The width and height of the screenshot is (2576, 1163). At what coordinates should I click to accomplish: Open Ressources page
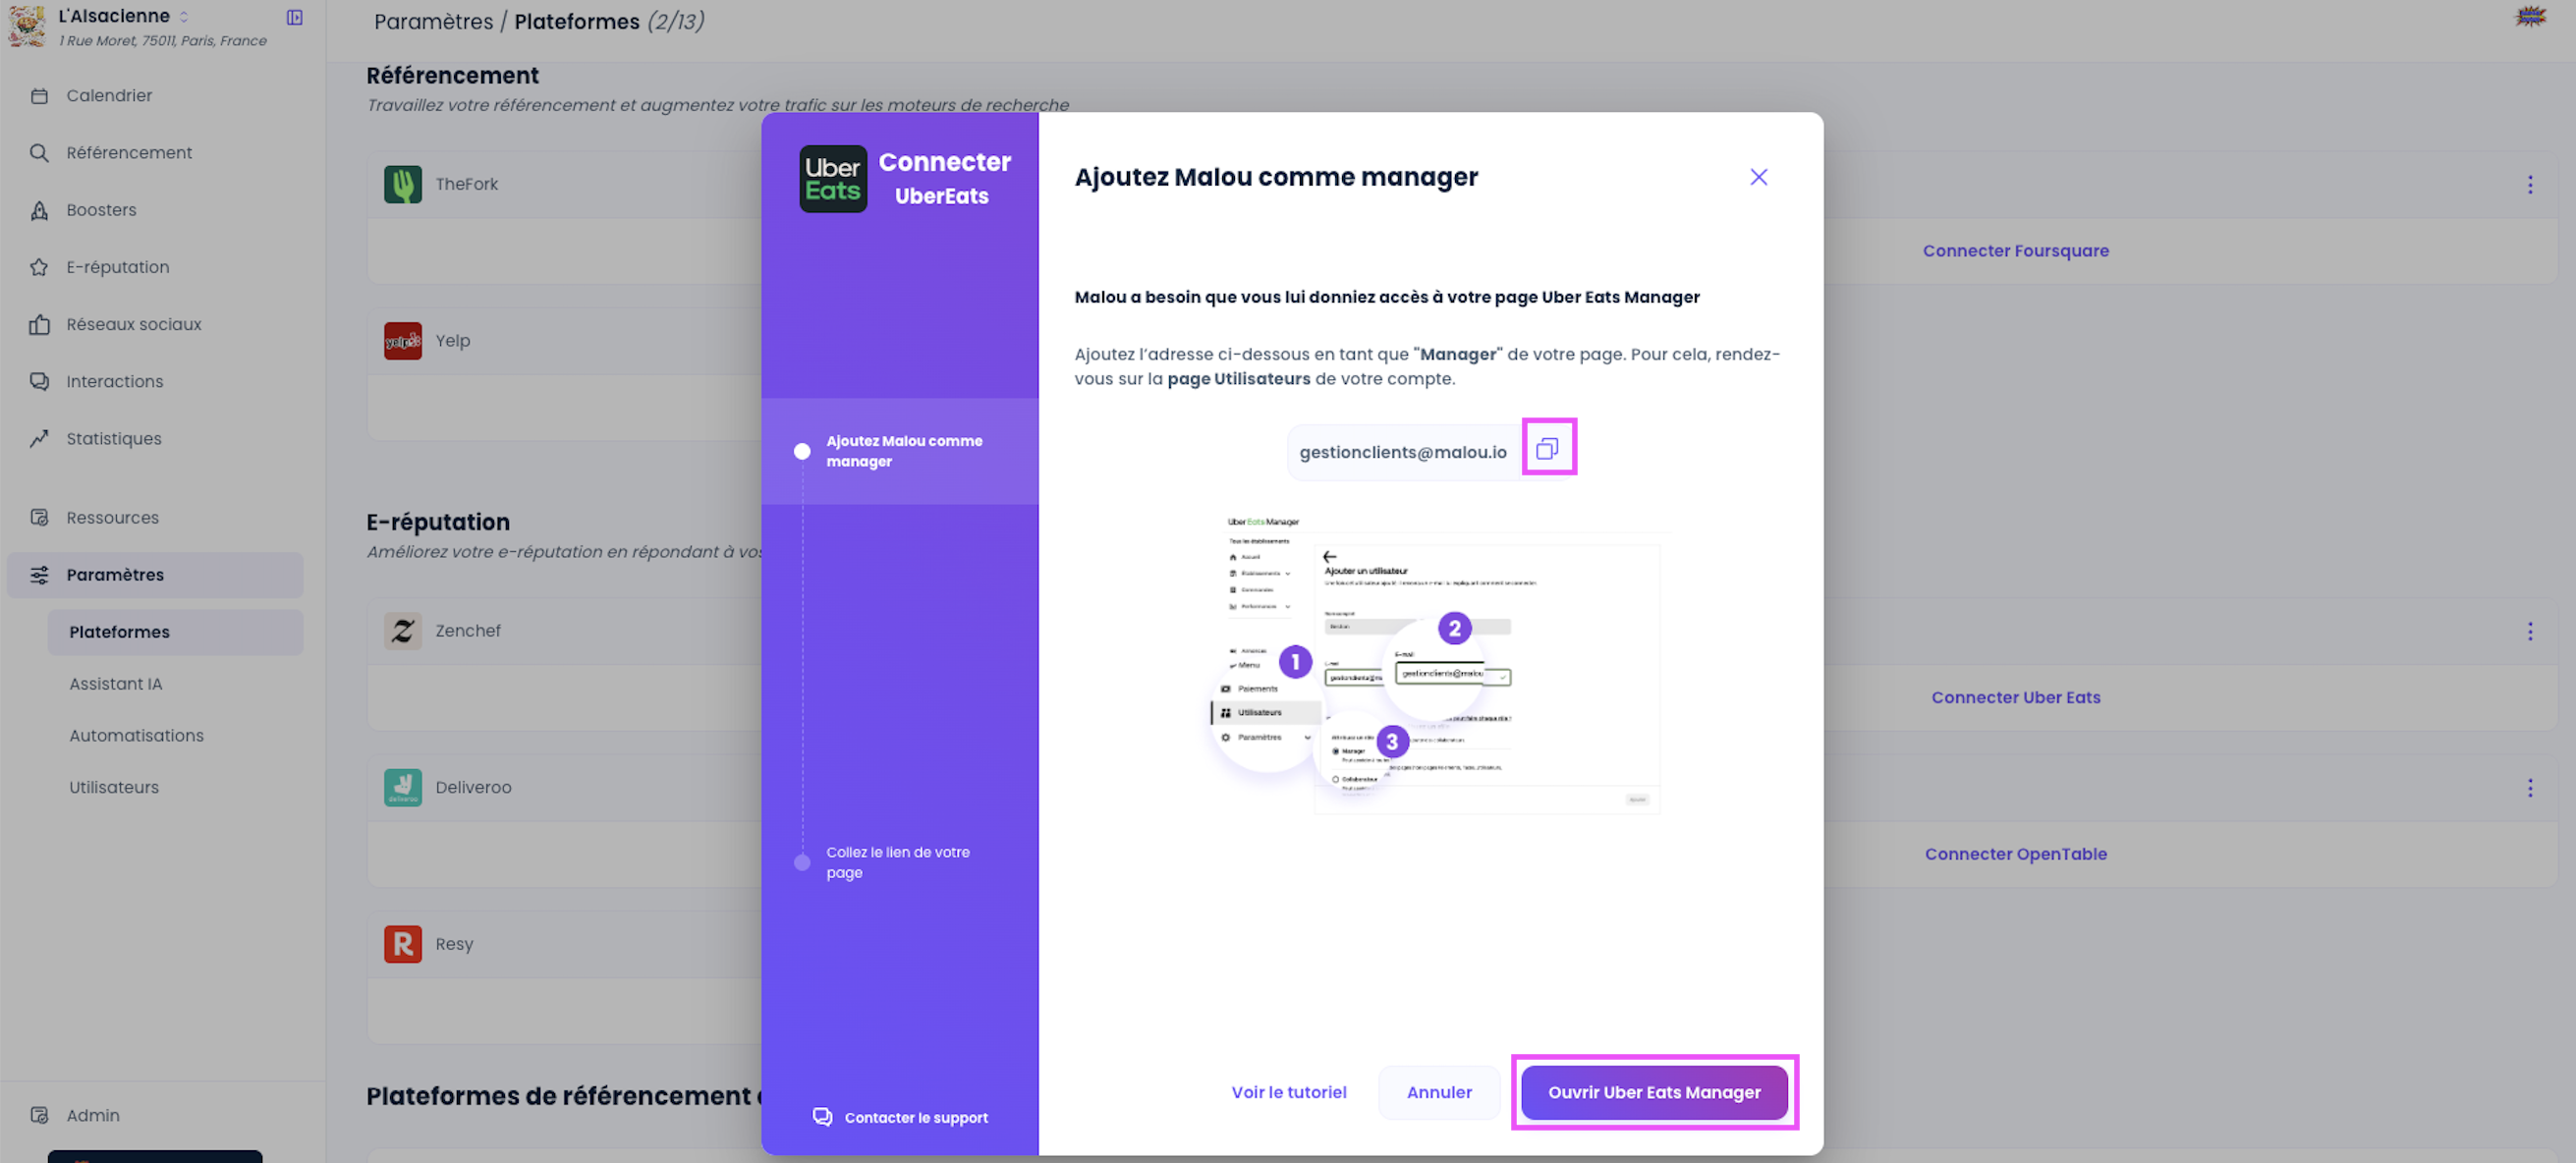112,516
